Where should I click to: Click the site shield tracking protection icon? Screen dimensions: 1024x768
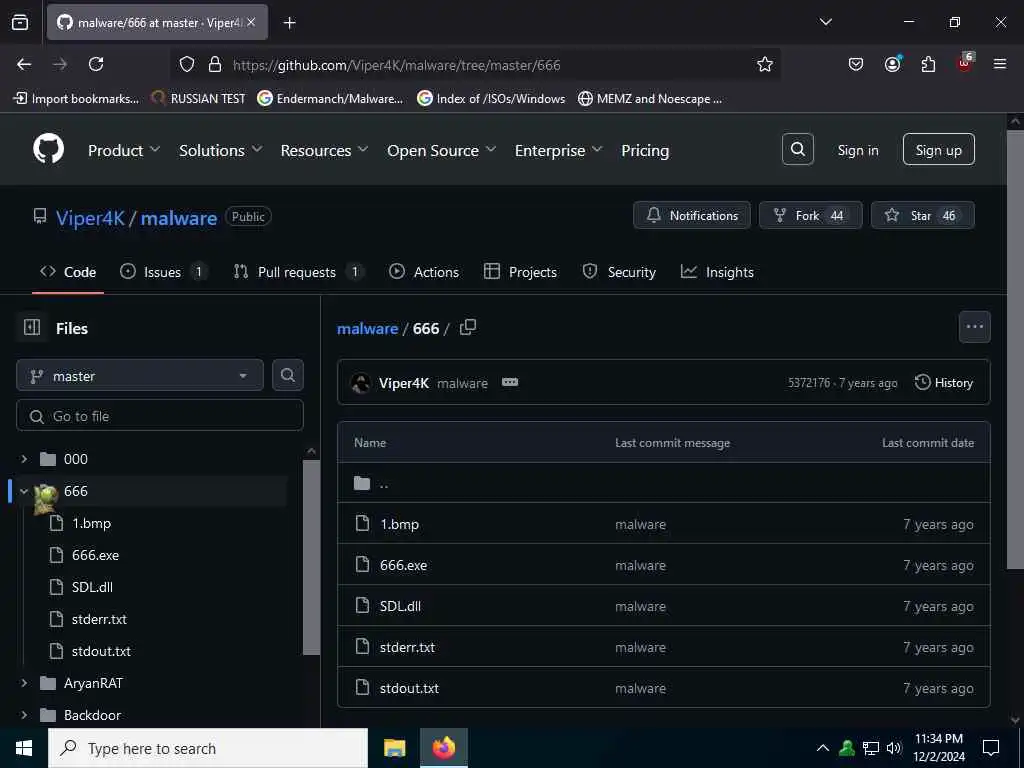coord(187,64)
